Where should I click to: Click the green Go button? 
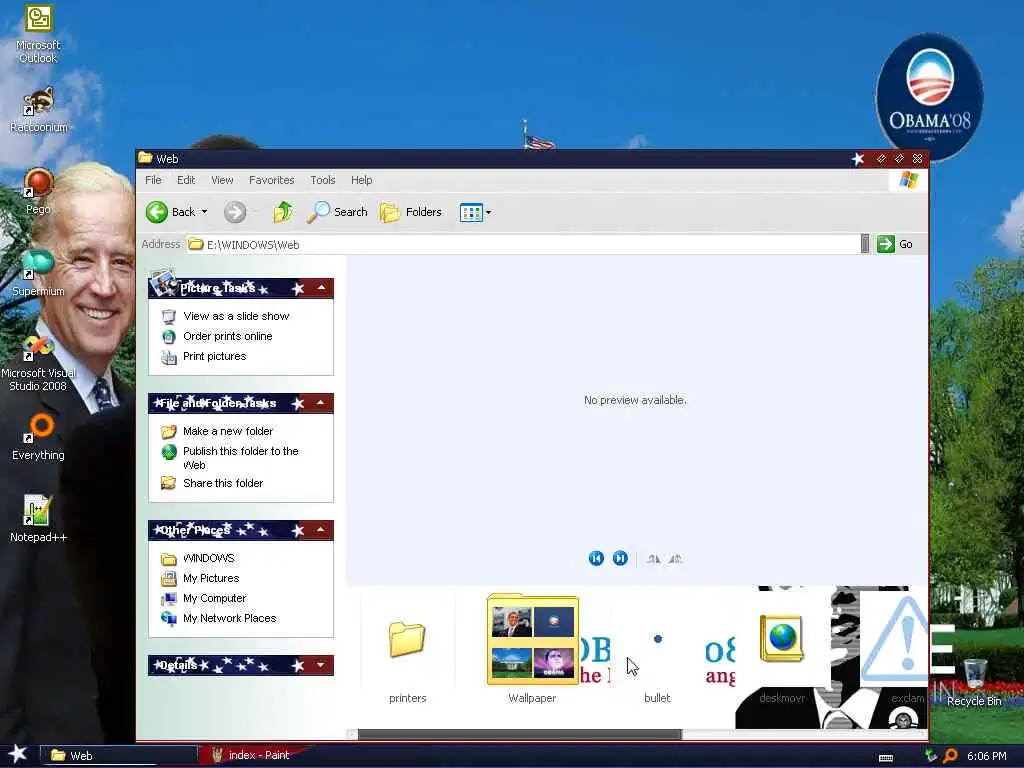(895, 244)
